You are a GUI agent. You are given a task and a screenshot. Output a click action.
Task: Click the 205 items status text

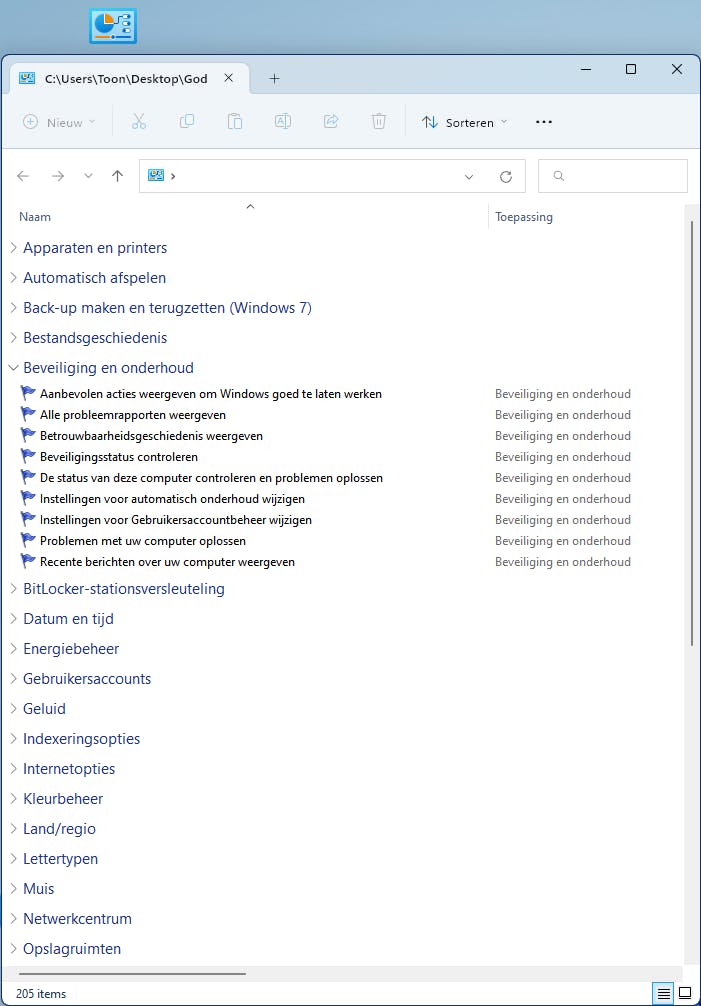(x=41, y=993)
